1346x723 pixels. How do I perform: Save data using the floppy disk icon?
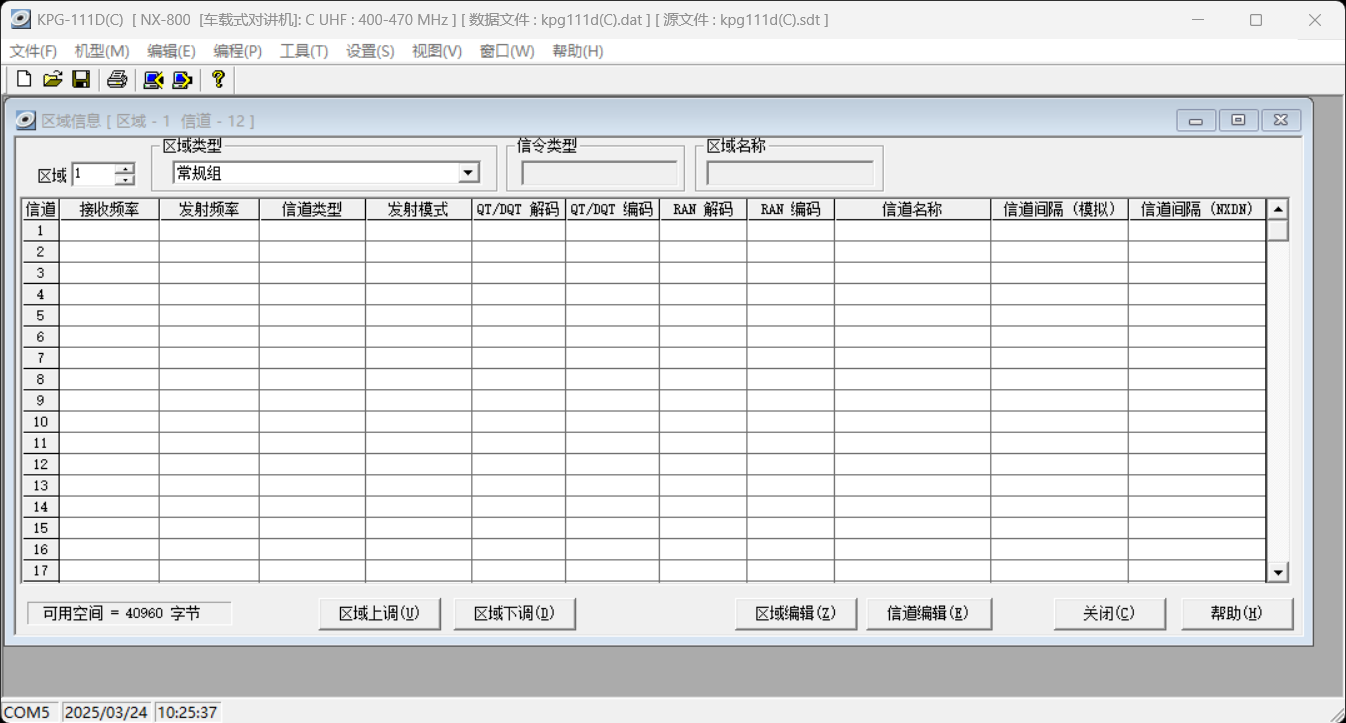point(82,80)
